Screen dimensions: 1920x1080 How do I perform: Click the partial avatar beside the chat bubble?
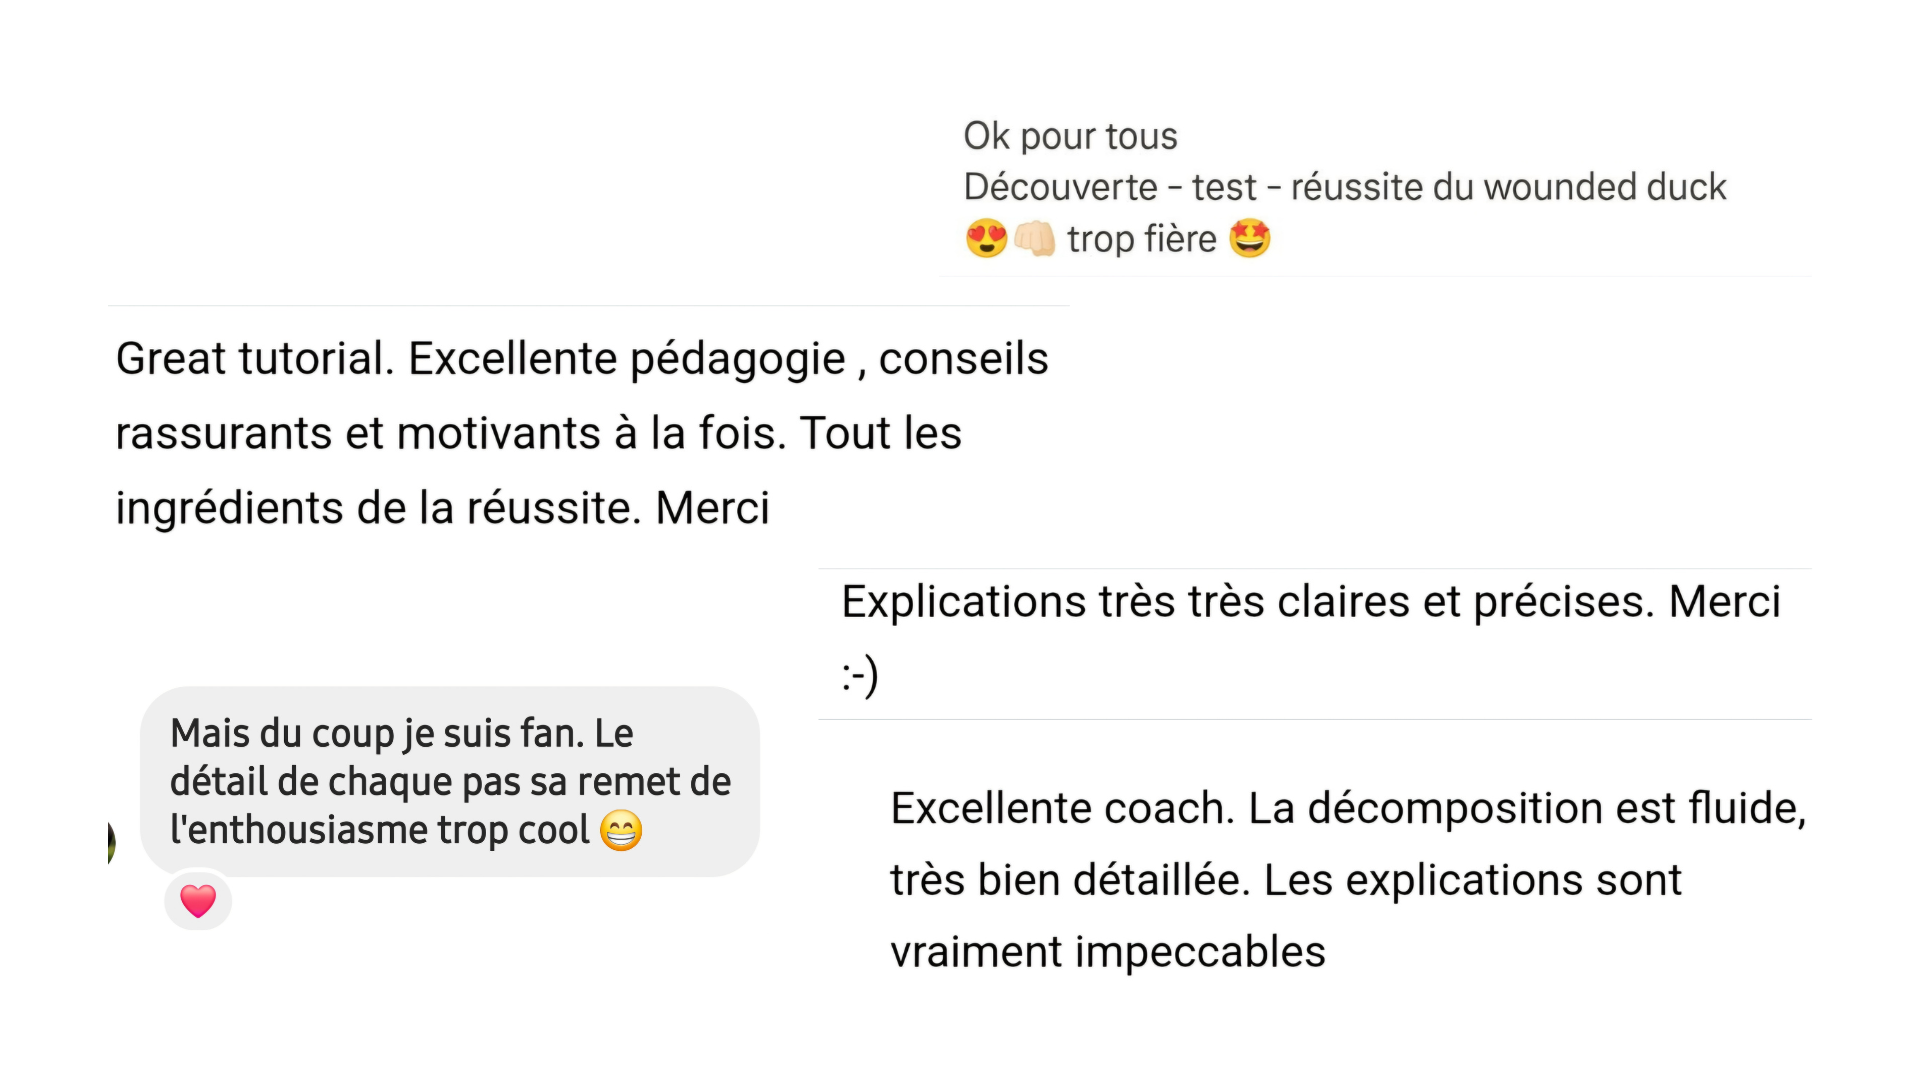pyautogui.click(x=111, y=843)
